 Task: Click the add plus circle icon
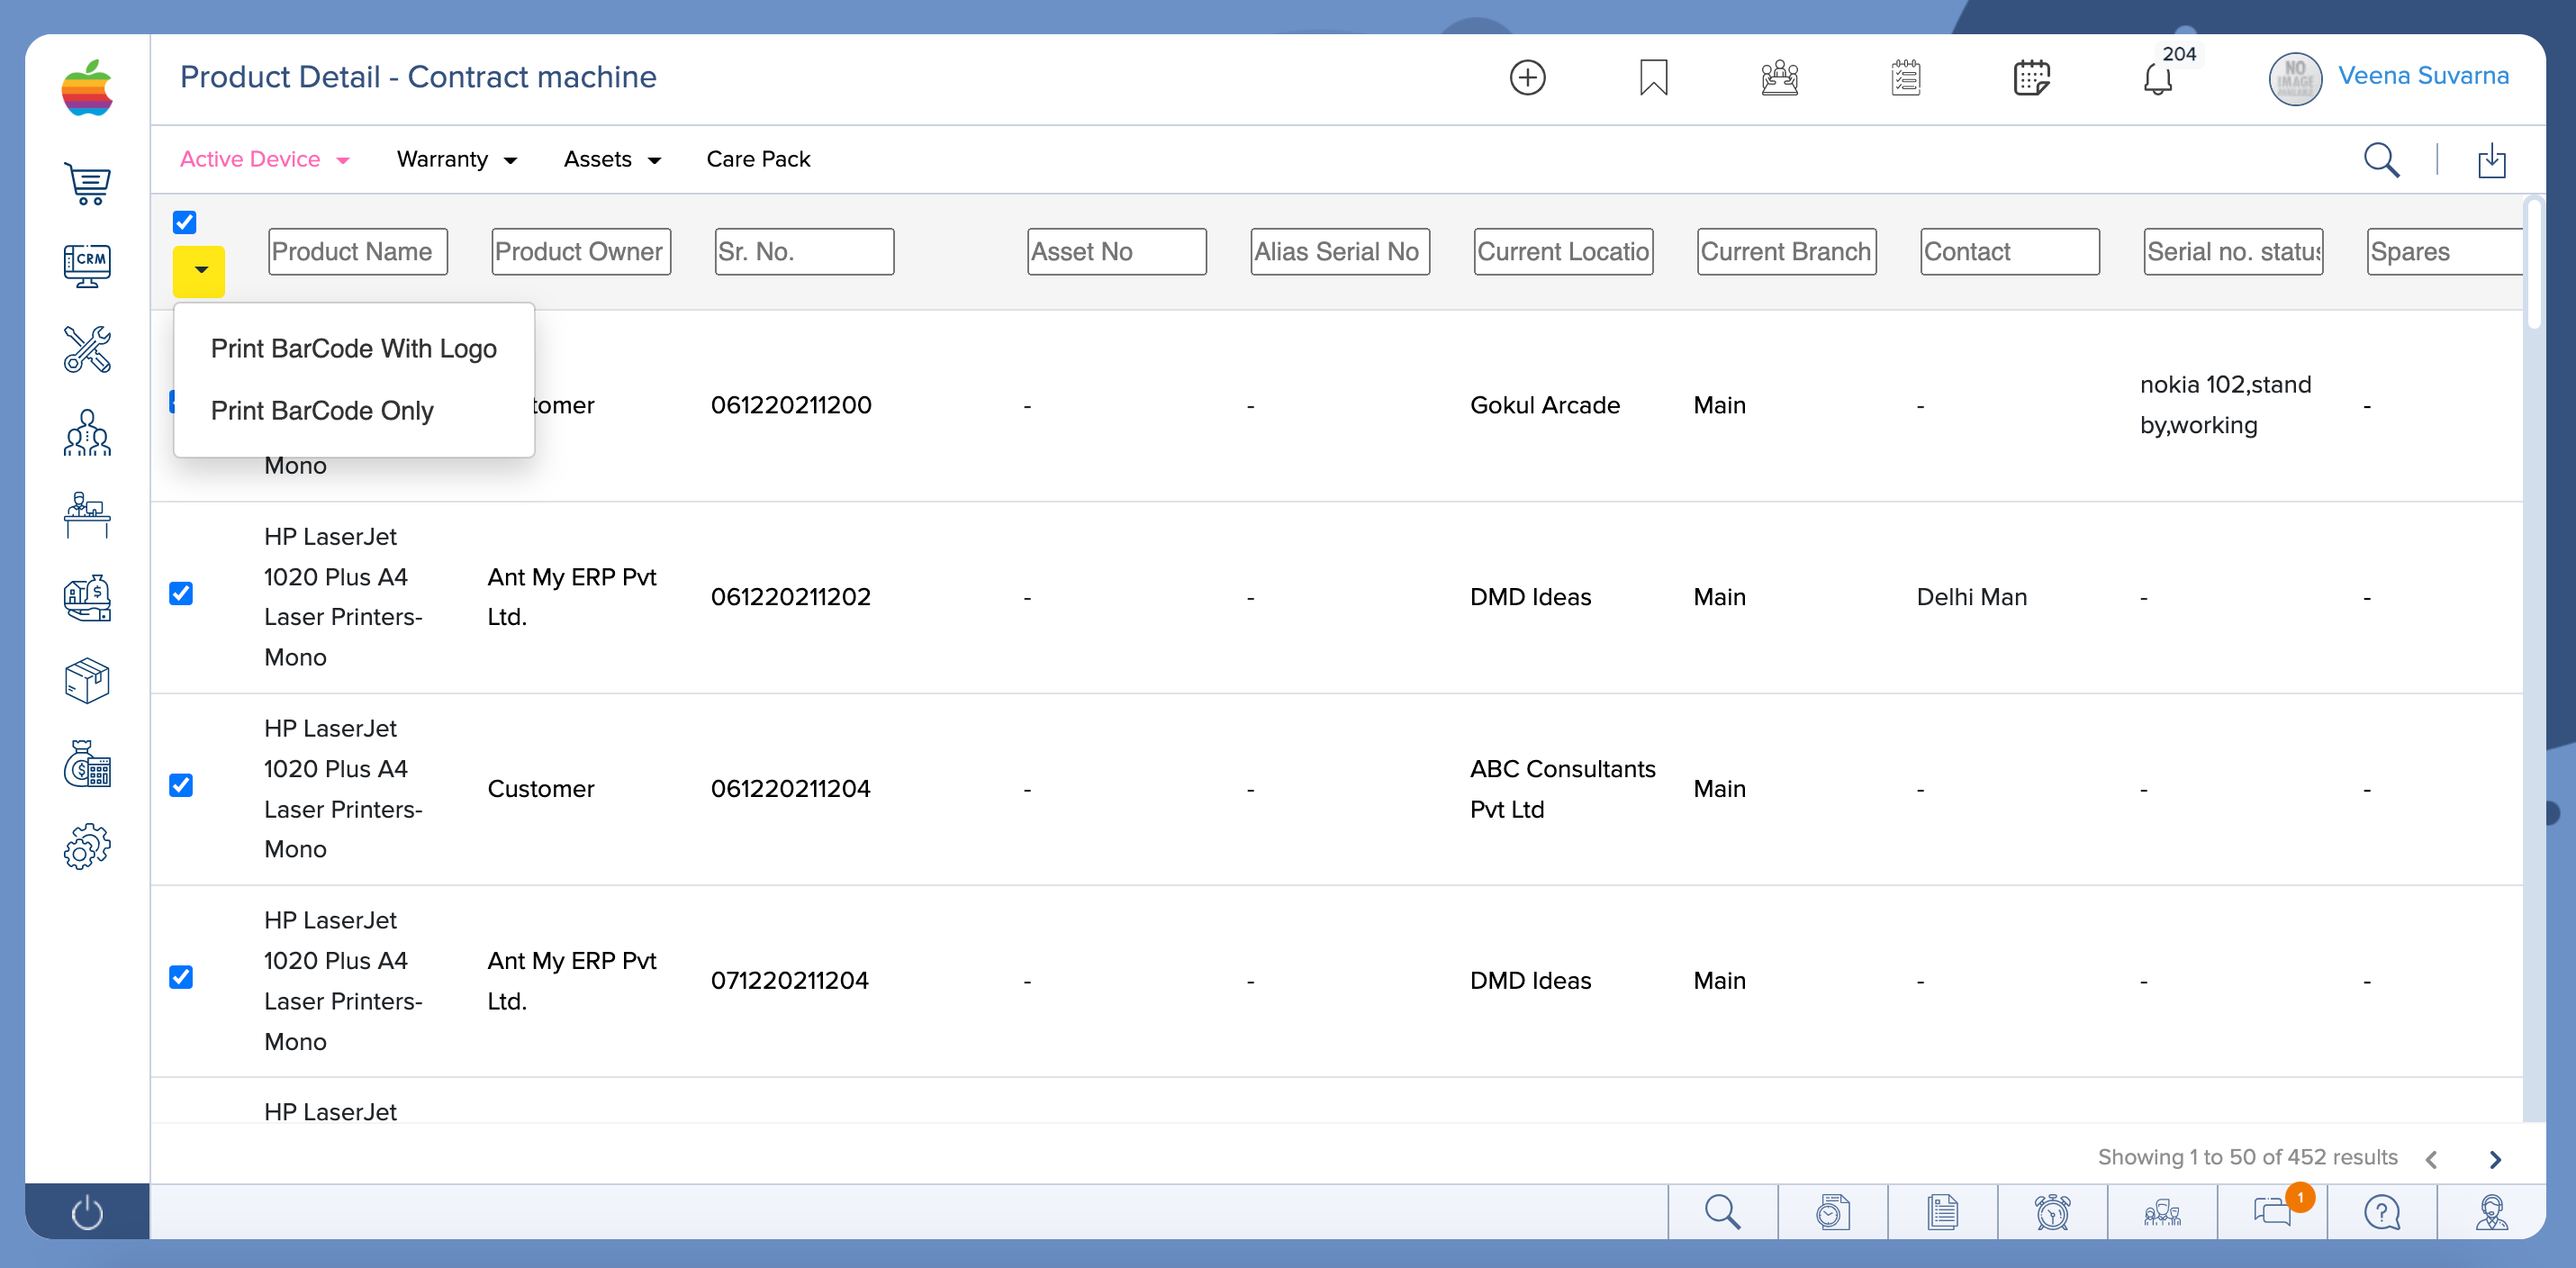click(x=1527, y=77)
